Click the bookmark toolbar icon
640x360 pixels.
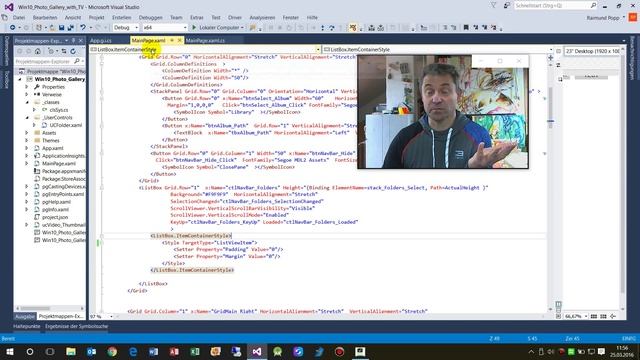(x=466, y=28)
